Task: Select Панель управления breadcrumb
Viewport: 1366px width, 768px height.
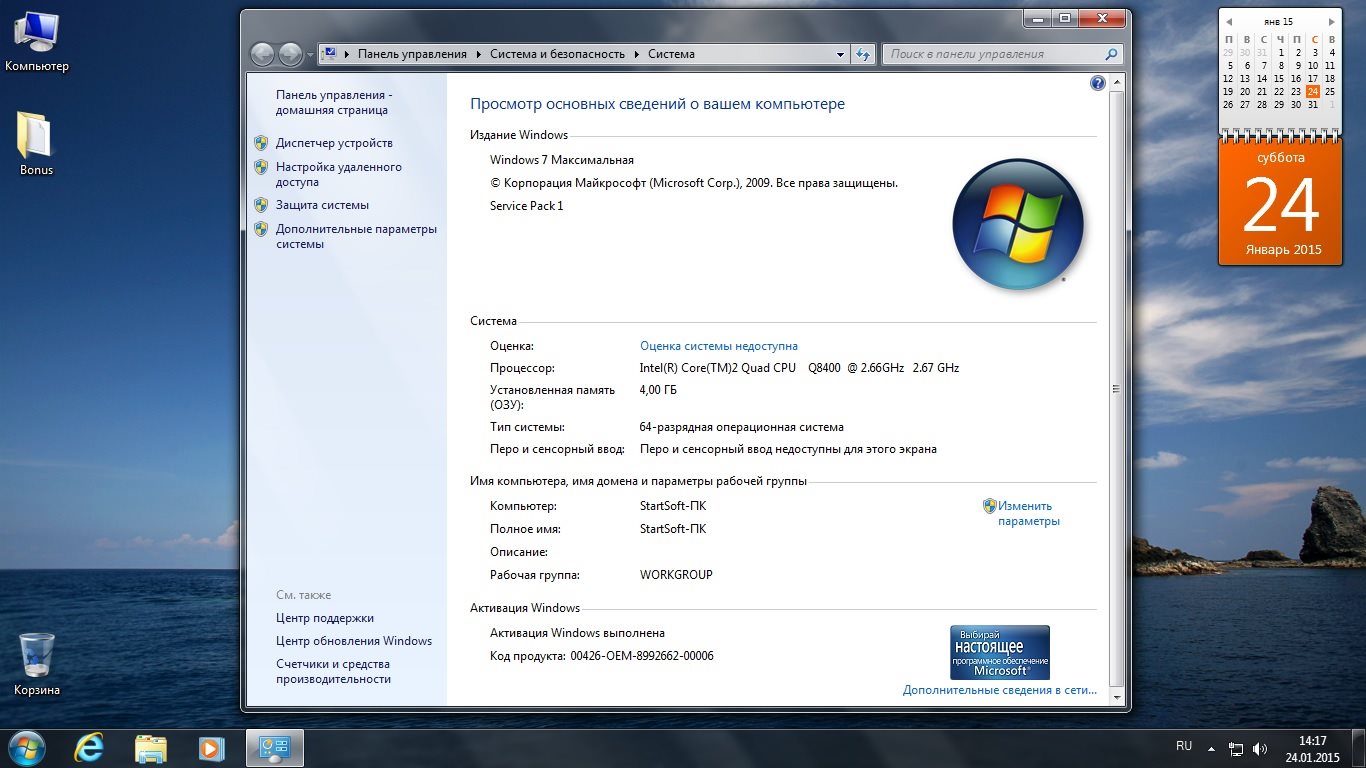Action: [x=412, y=54]
